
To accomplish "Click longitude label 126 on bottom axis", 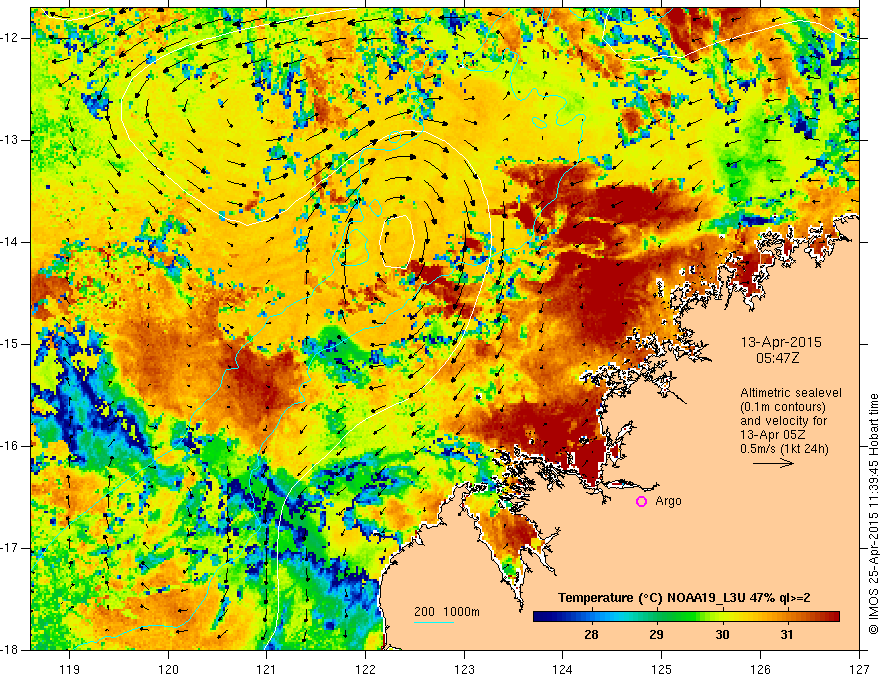I will point(760,669).
